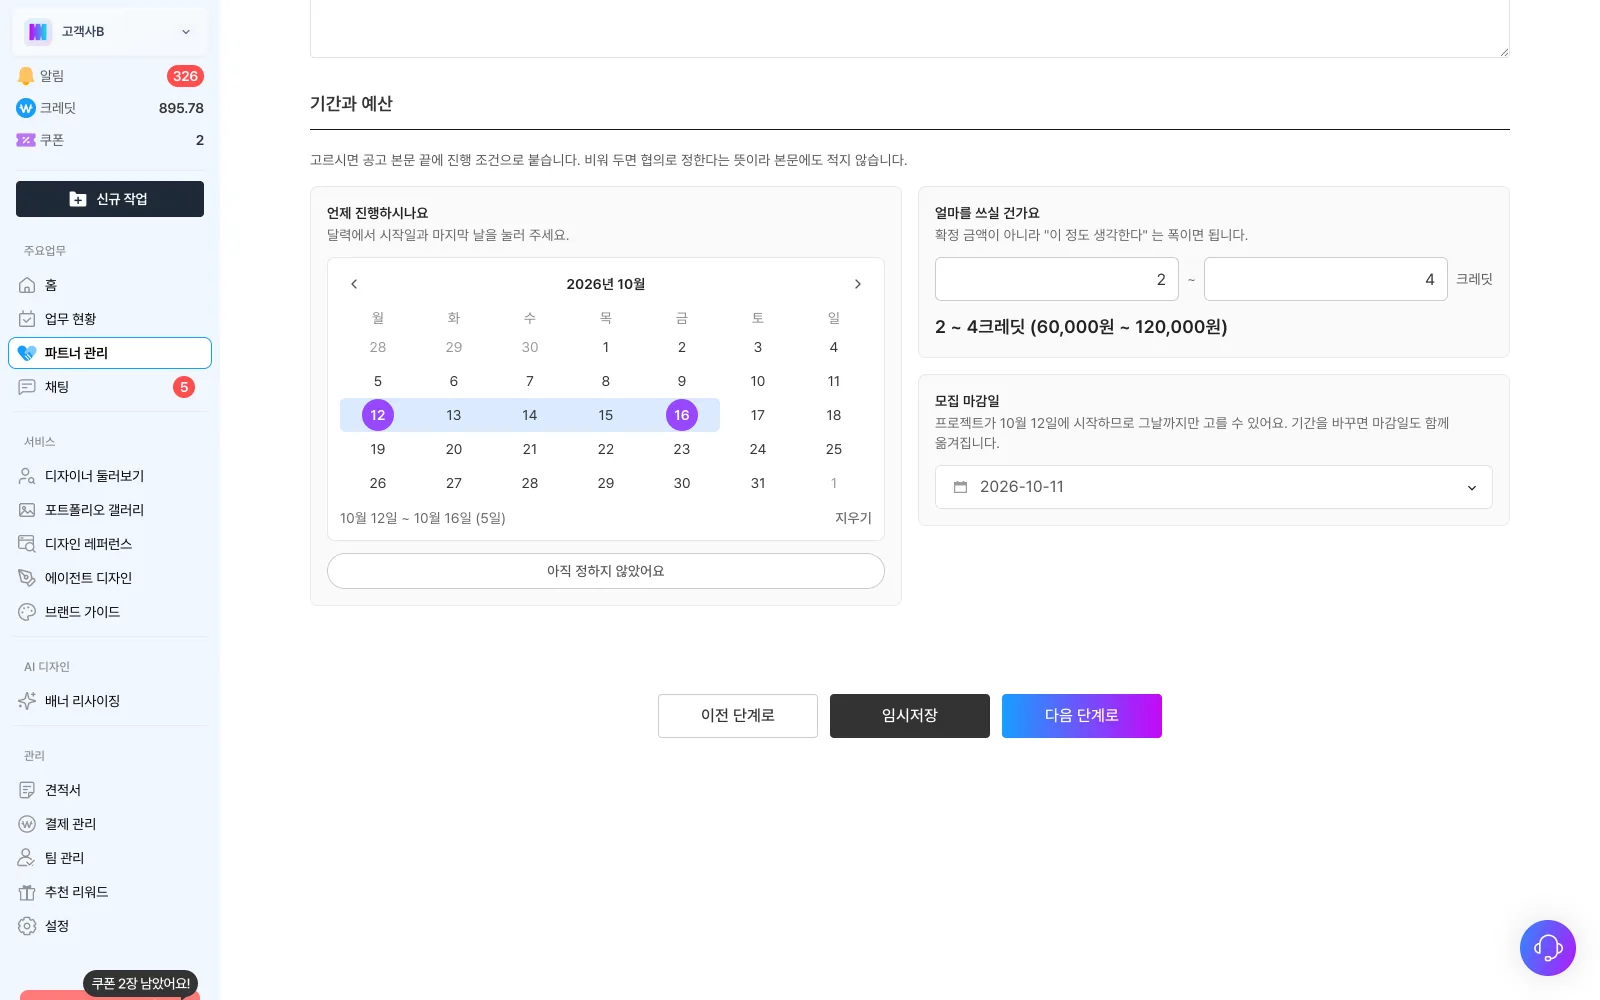Pick October 31 in the calendar
This screenshot has width=1600, height=1000.
[x=758, y=483]
